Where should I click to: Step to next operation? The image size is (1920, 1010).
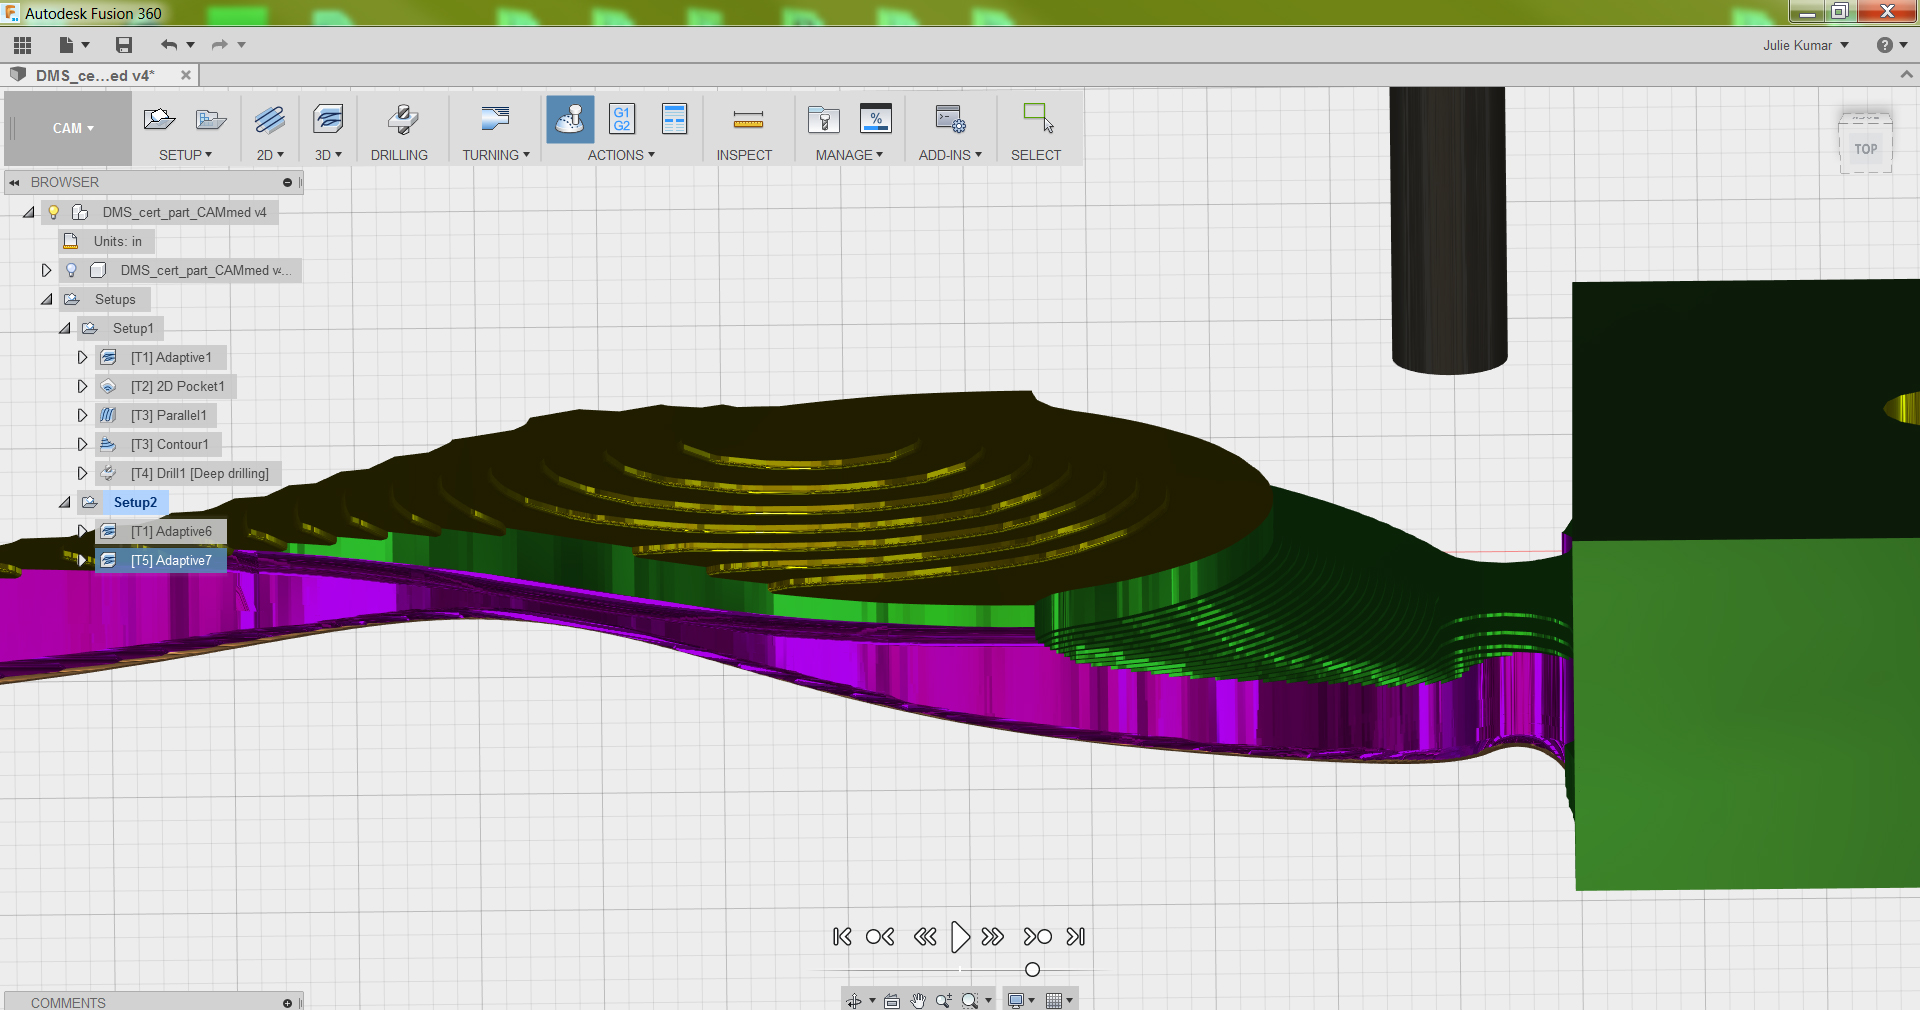1038,937
